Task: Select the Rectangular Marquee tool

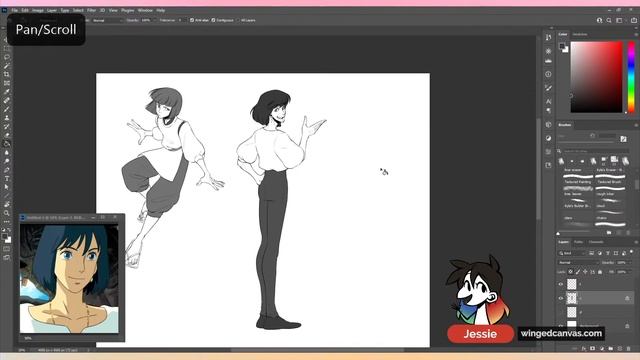Action: click(x=7, y=49)
